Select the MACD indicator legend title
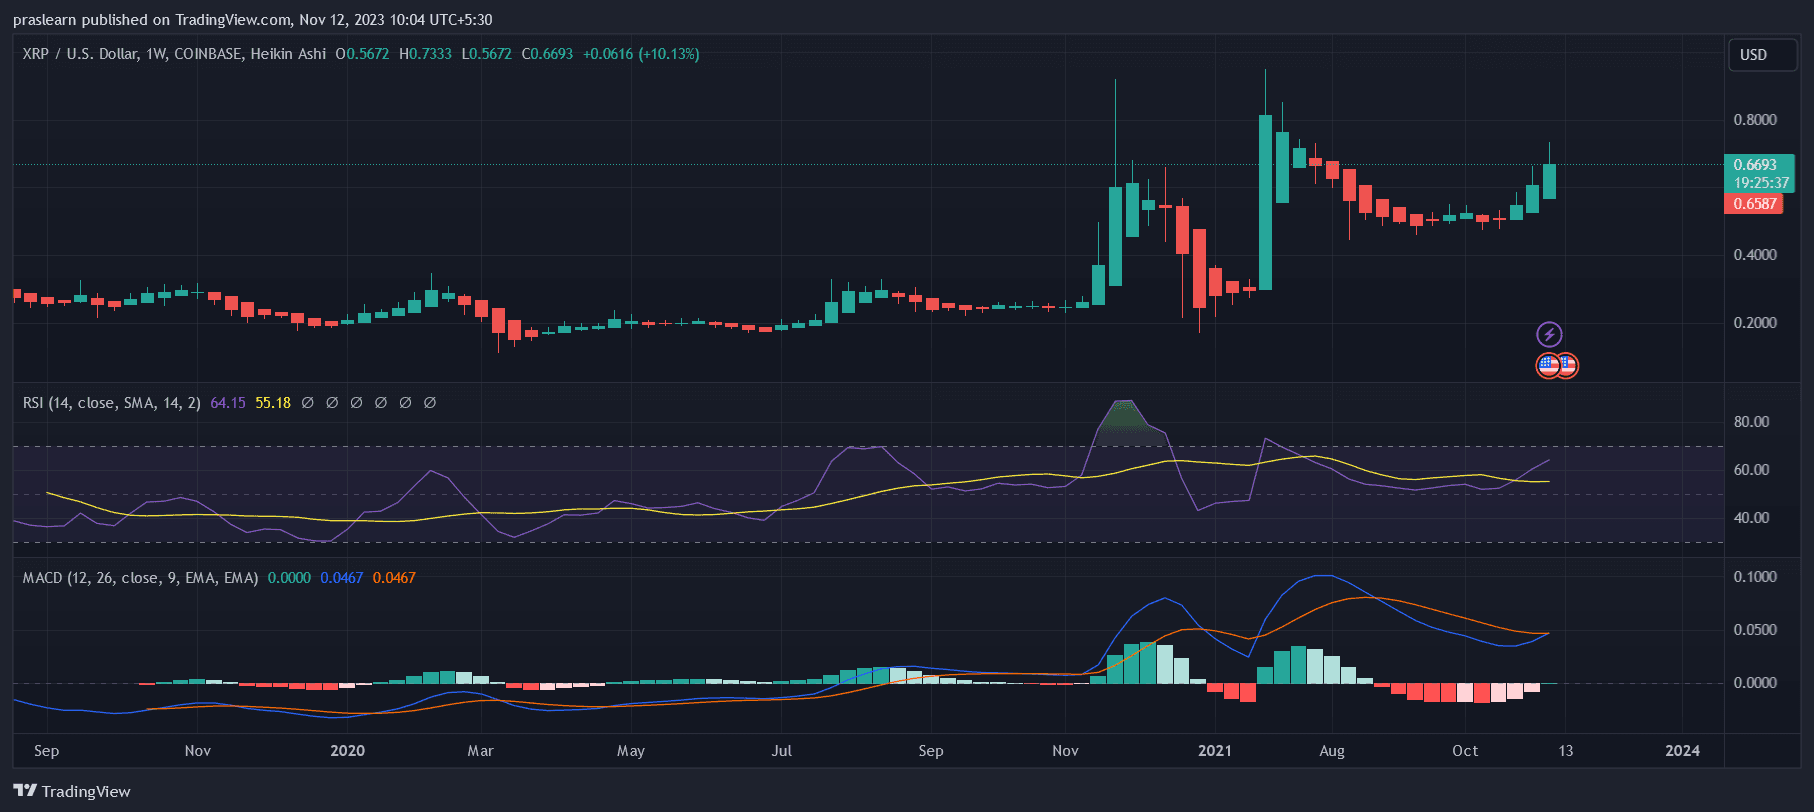 pyautogui.click(x=140, y=578)
